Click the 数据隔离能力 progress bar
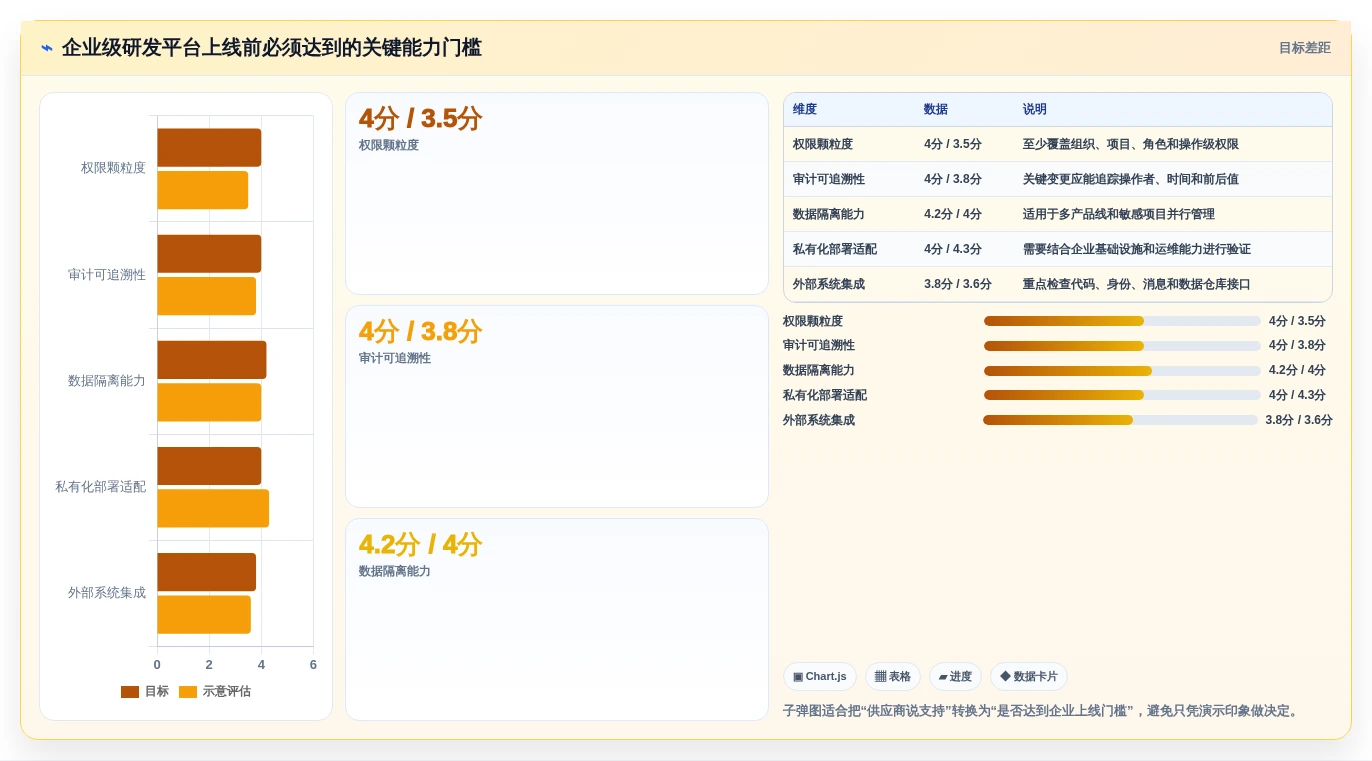The image size is (1372, 761). pyautogui.click(x=1122, y=371)
